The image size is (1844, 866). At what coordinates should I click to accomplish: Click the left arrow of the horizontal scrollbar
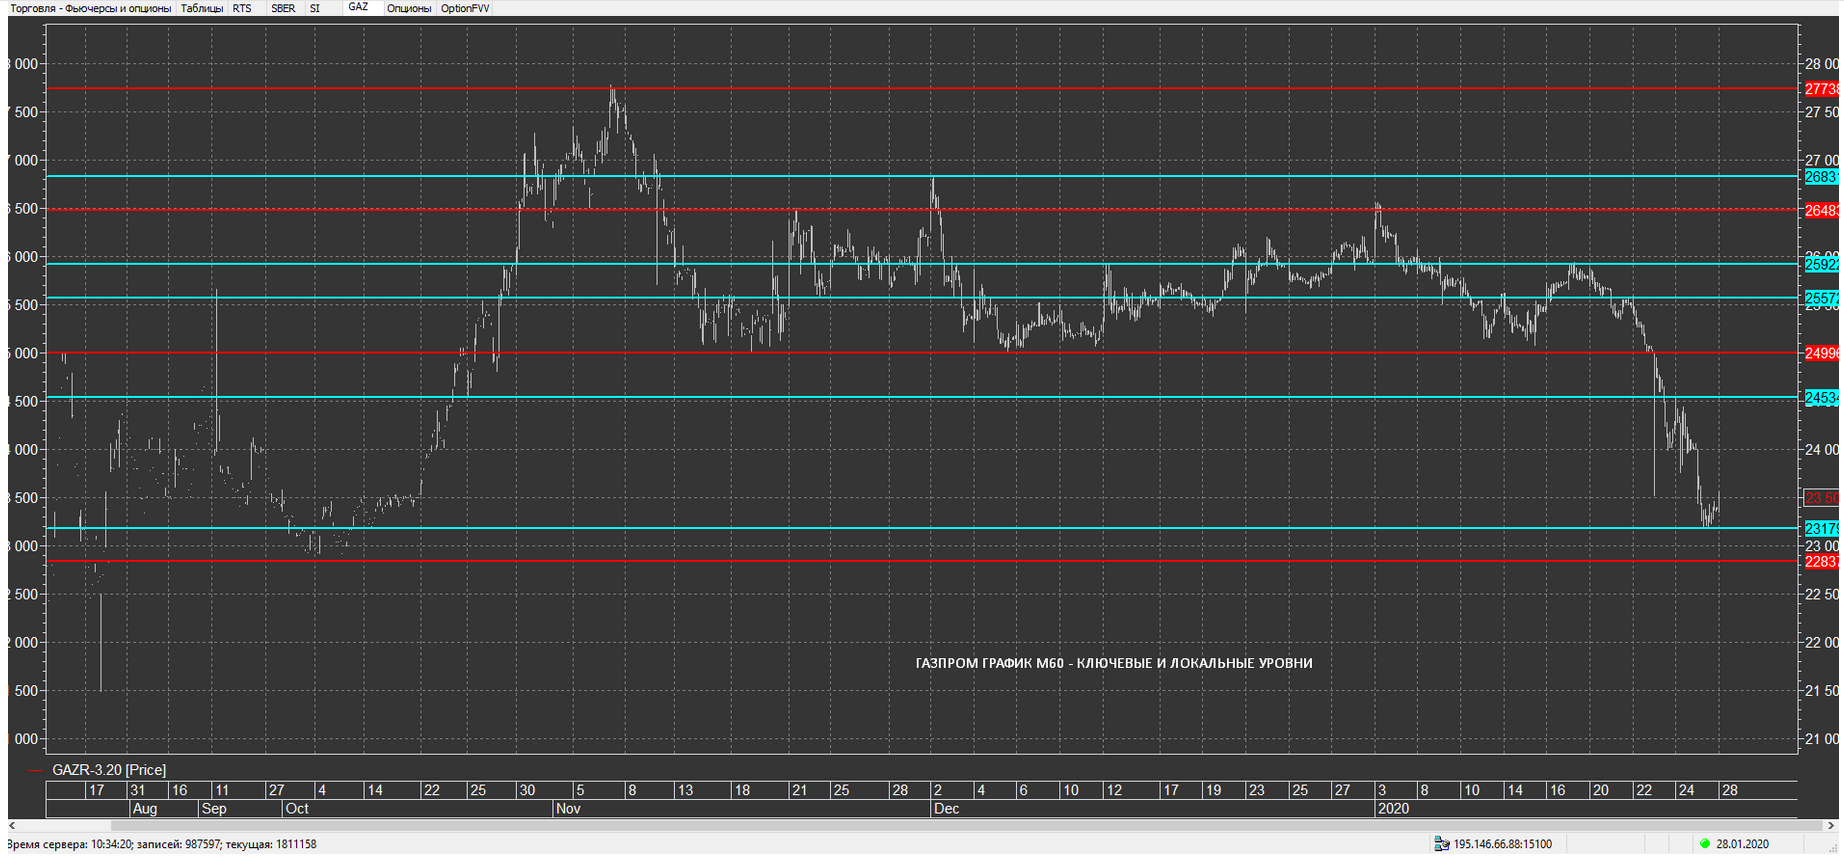[x=13, y=826]
